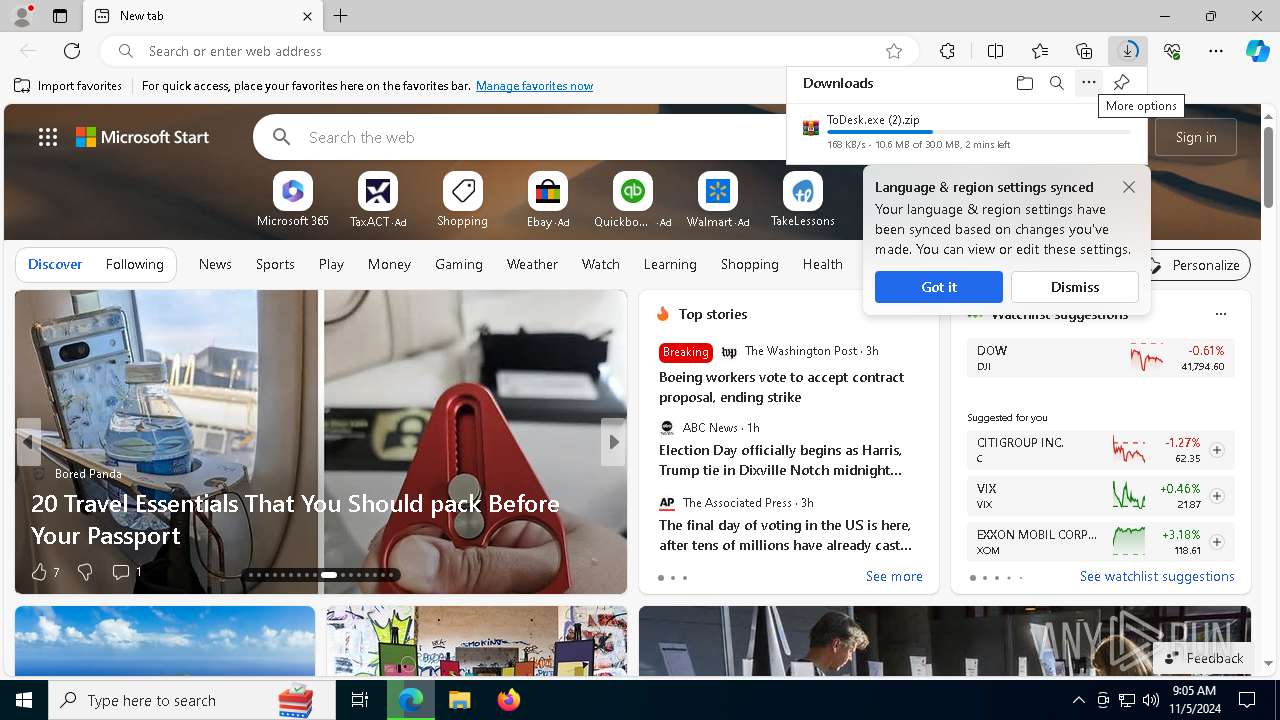Open TakeLessons quick link
Viewport: 1280px width, 720px height.
pos(802,200)
